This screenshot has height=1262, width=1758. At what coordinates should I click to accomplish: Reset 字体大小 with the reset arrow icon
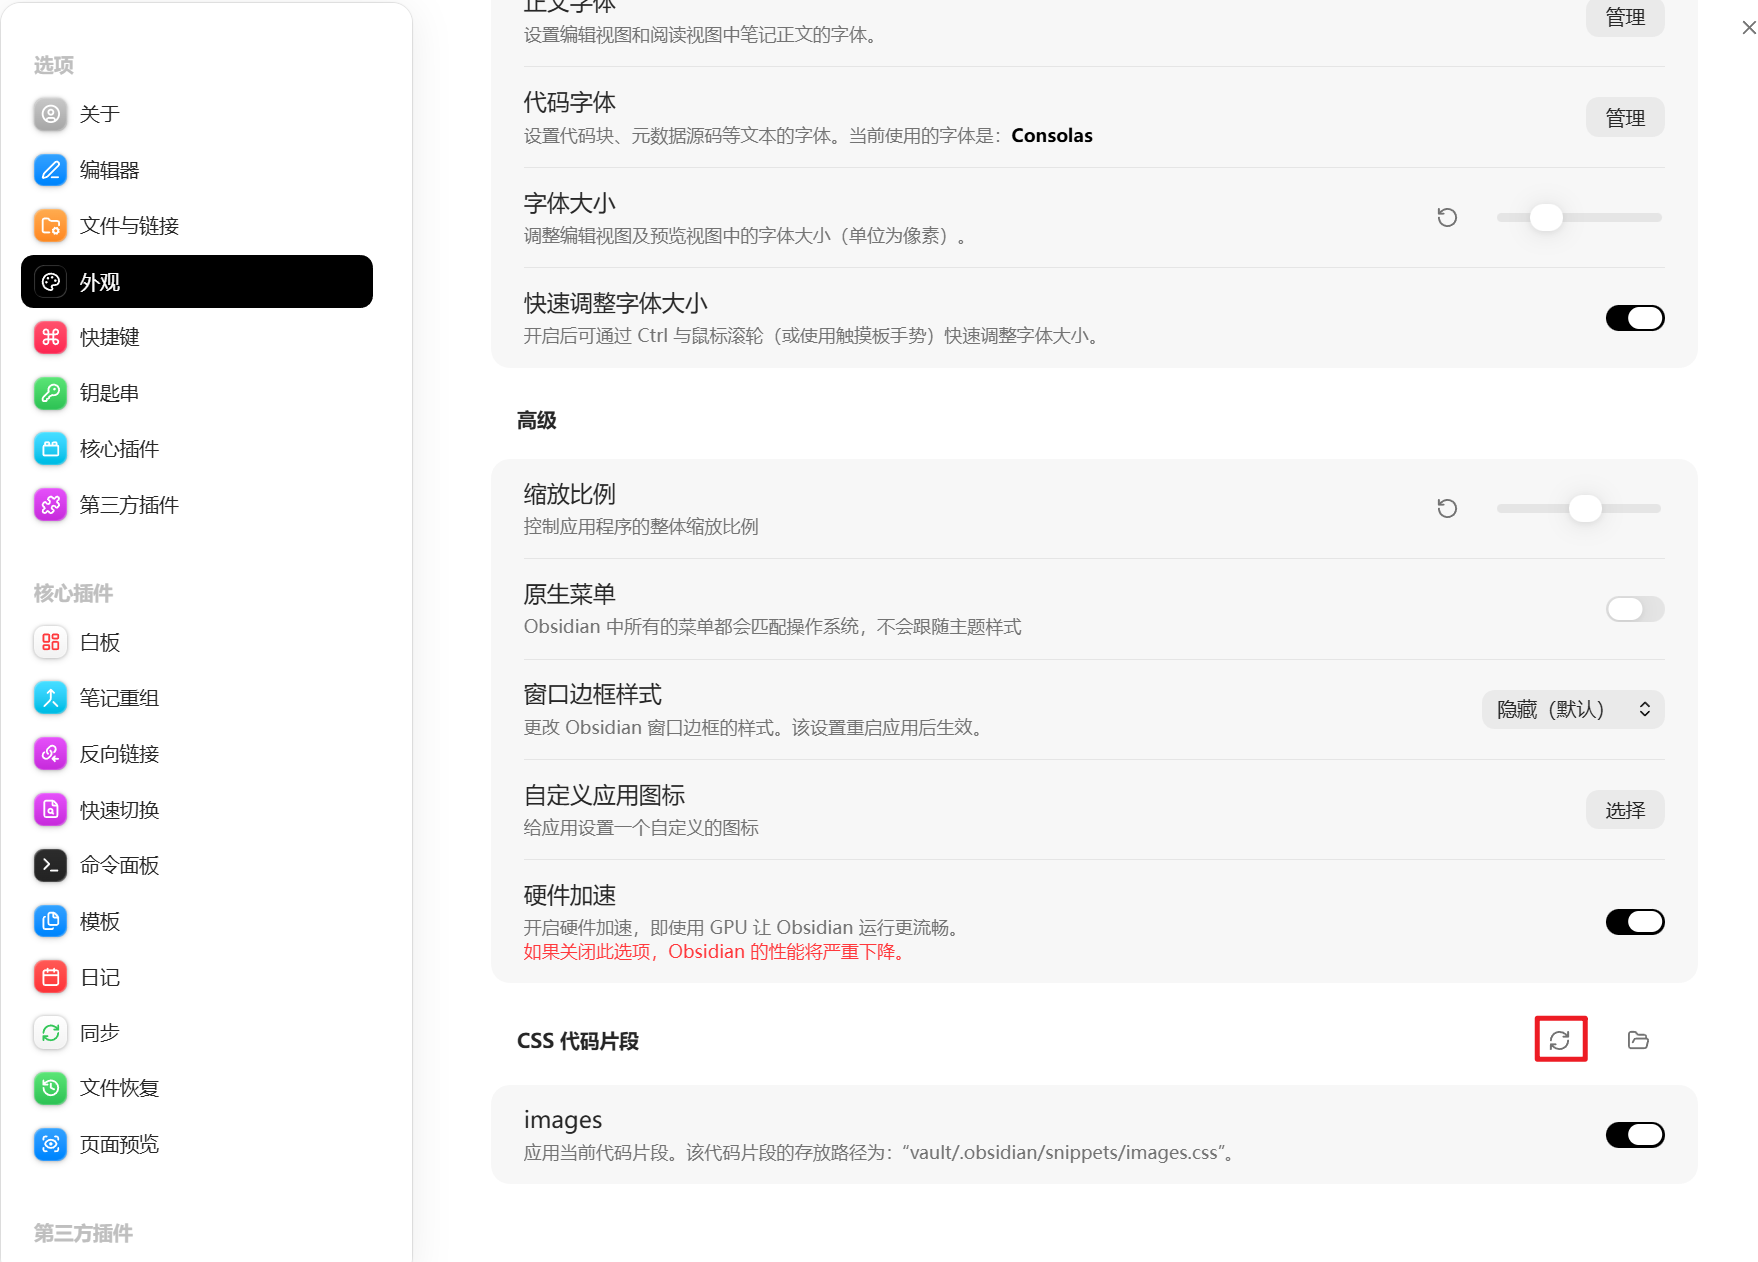pos(1447,217)
